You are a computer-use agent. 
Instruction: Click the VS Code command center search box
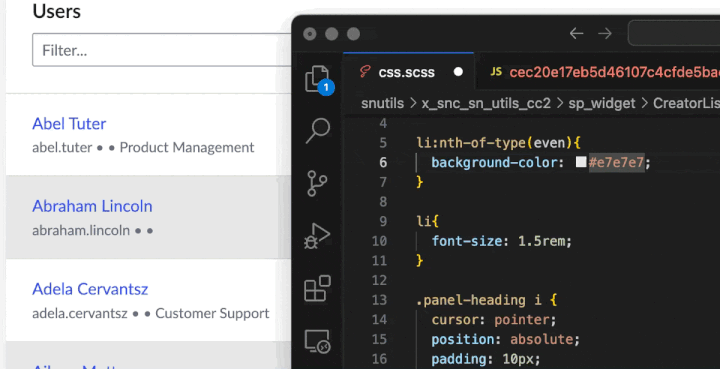(674, 33)
